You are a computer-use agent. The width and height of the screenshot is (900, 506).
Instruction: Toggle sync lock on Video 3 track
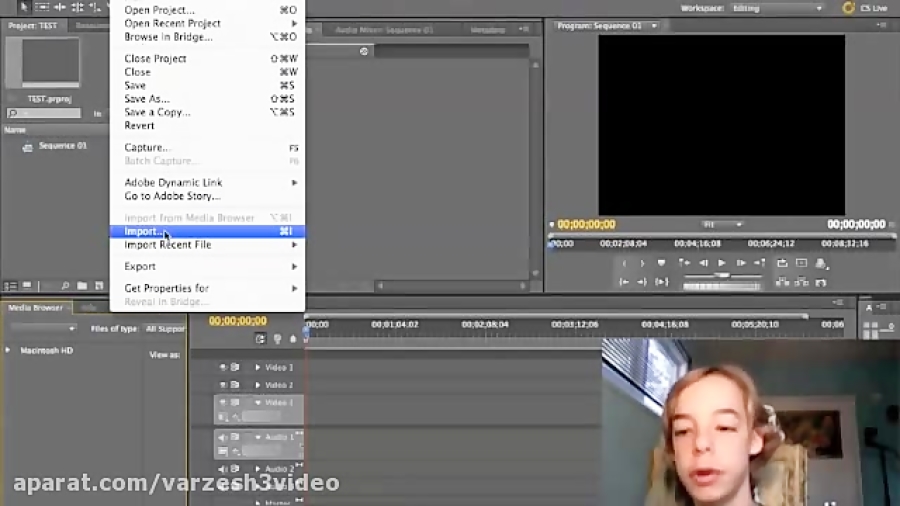(x=235, y=367)
